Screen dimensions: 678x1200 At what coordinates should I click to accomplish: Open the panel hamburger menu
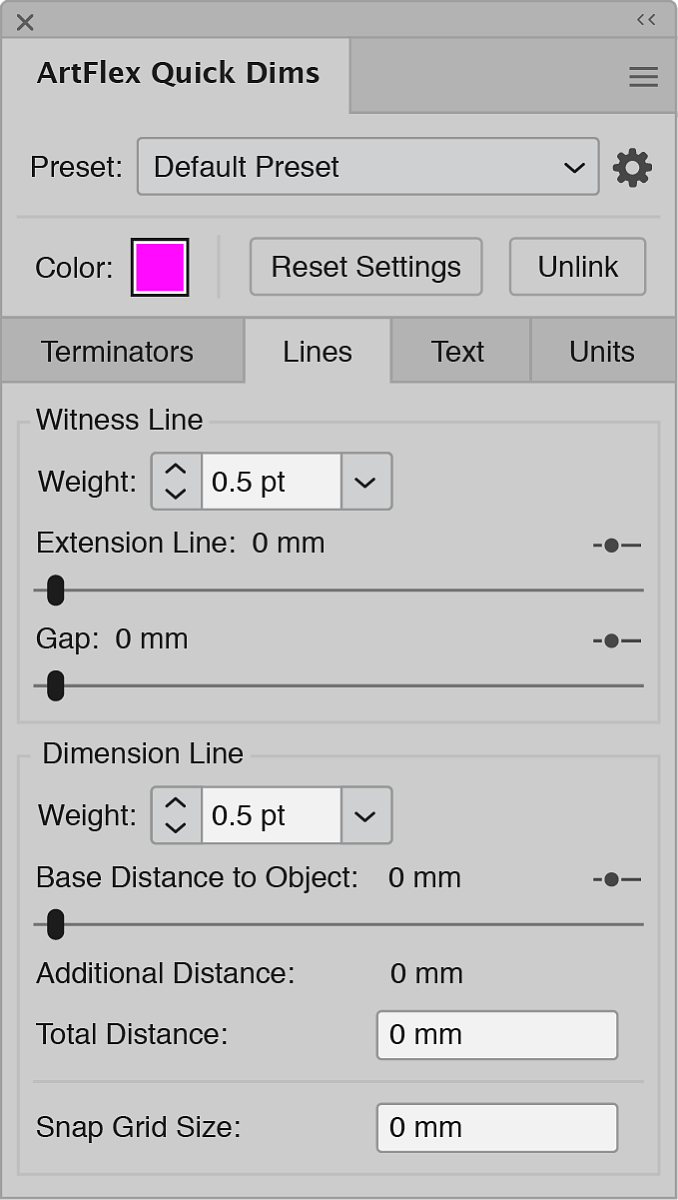643,77
